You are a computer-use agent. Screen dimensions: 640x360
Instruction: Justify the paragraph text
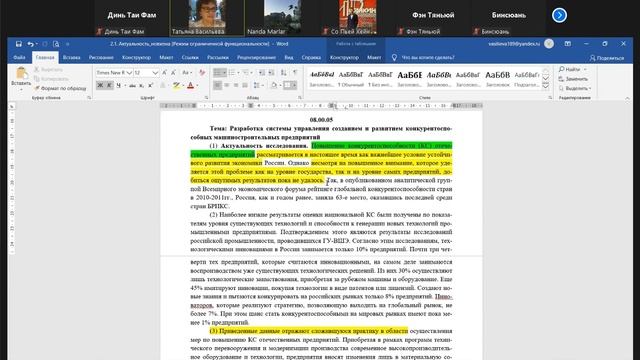tap(245, 85)
